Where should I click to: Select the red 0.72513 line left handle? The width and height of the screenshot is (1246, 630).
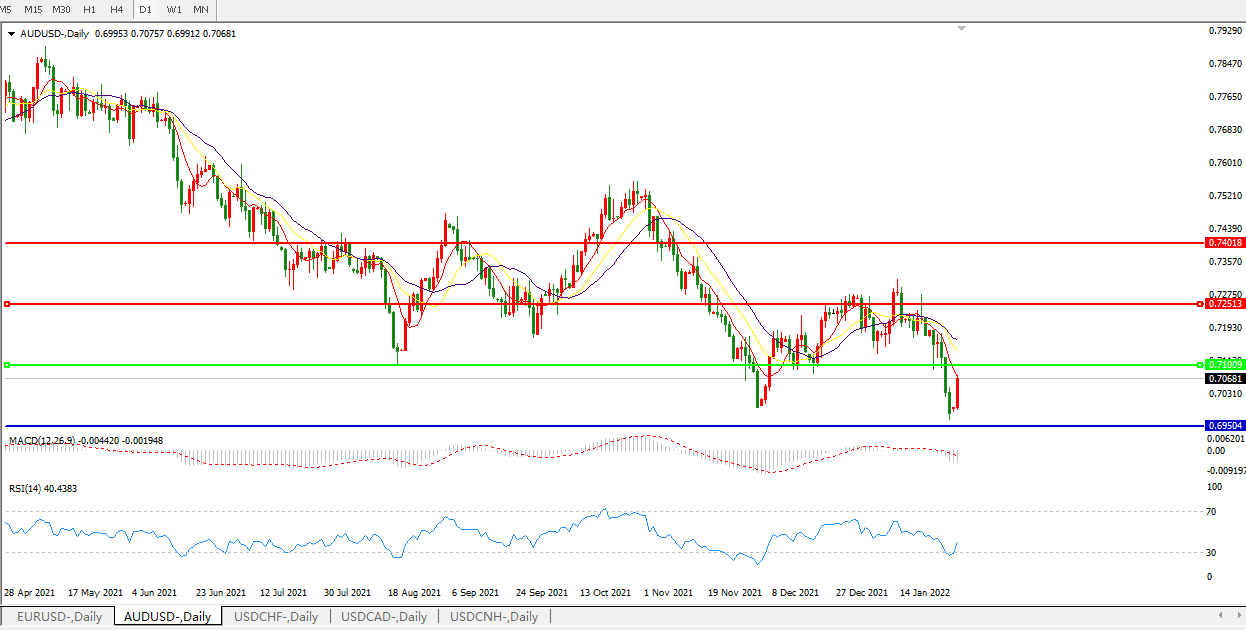(7, 304)
